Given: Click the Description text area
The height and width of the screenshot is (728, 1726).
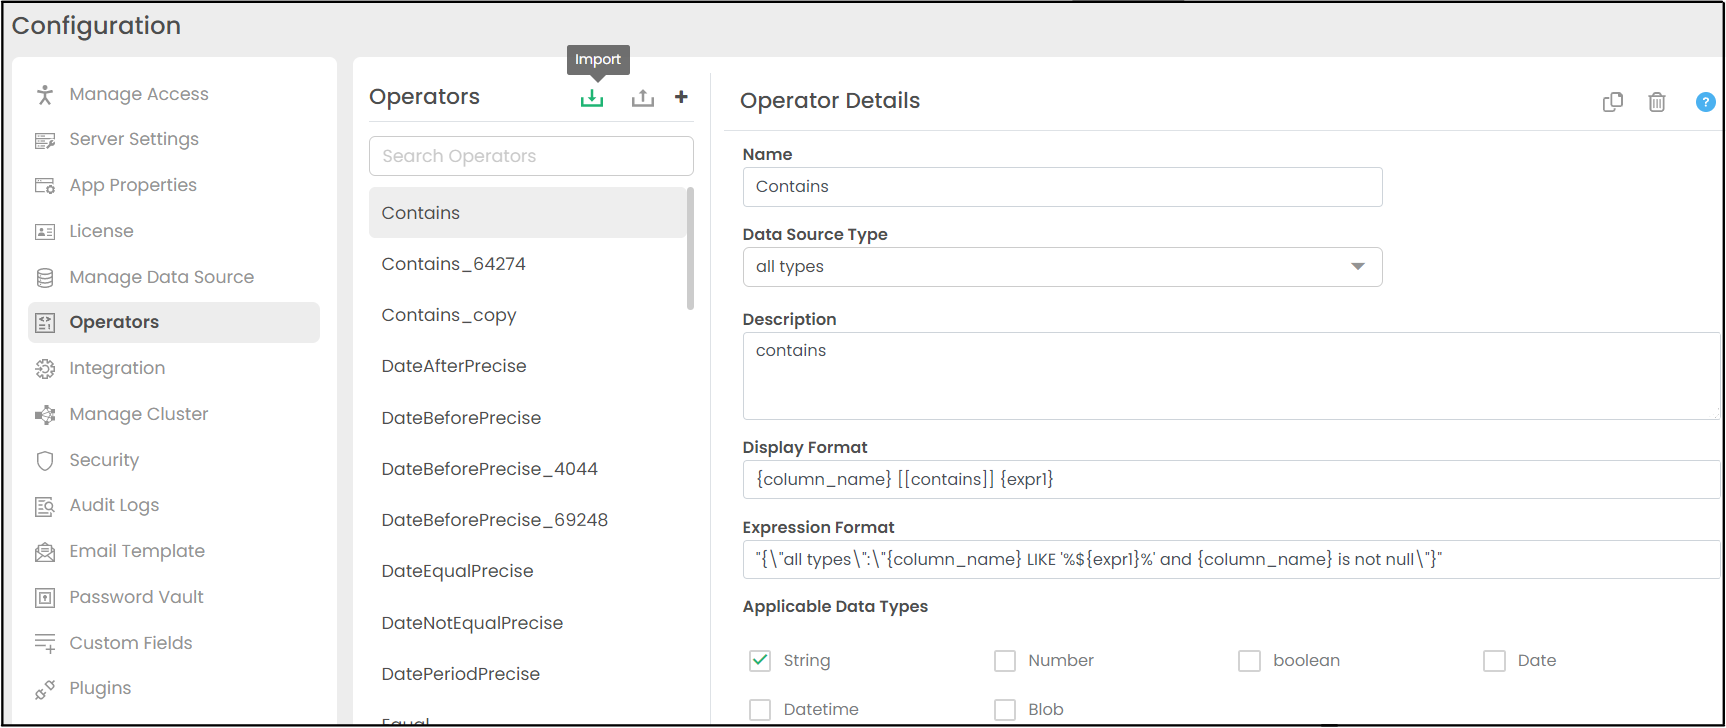Looking at the screenshot, I should (x=1231, y=376).
